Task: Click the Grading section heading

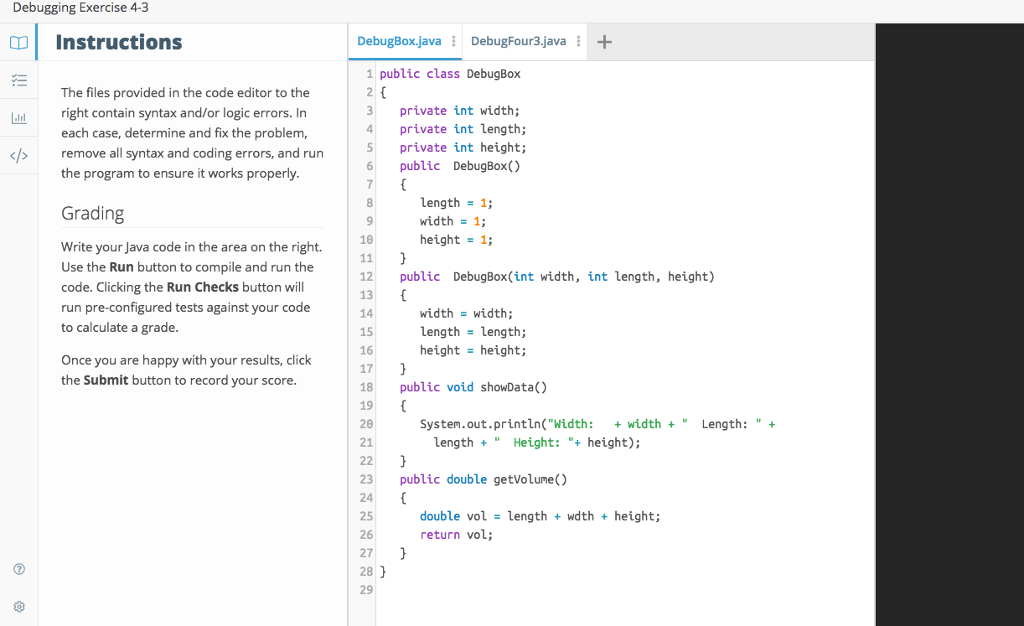Action: pyautogui.click(x=94, y=212)
